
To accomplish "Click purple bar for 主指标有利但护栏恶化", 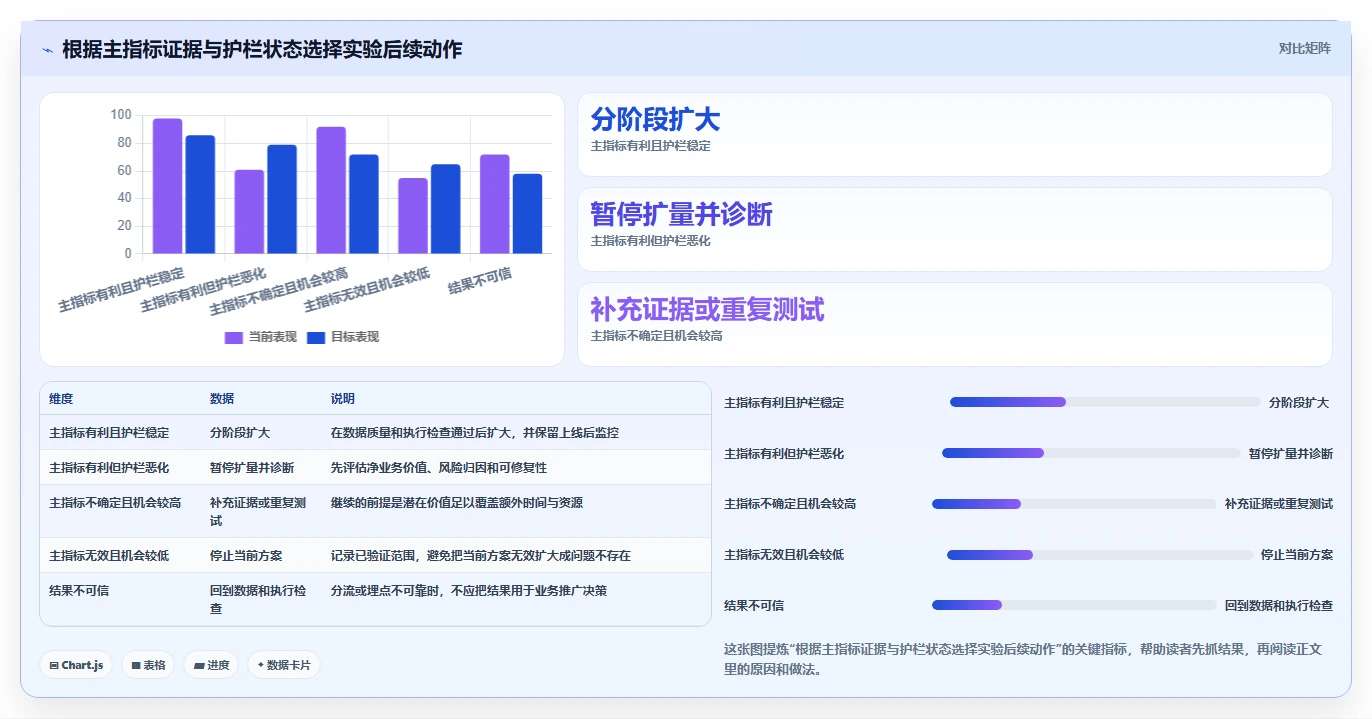I will [x=249, y=212].
